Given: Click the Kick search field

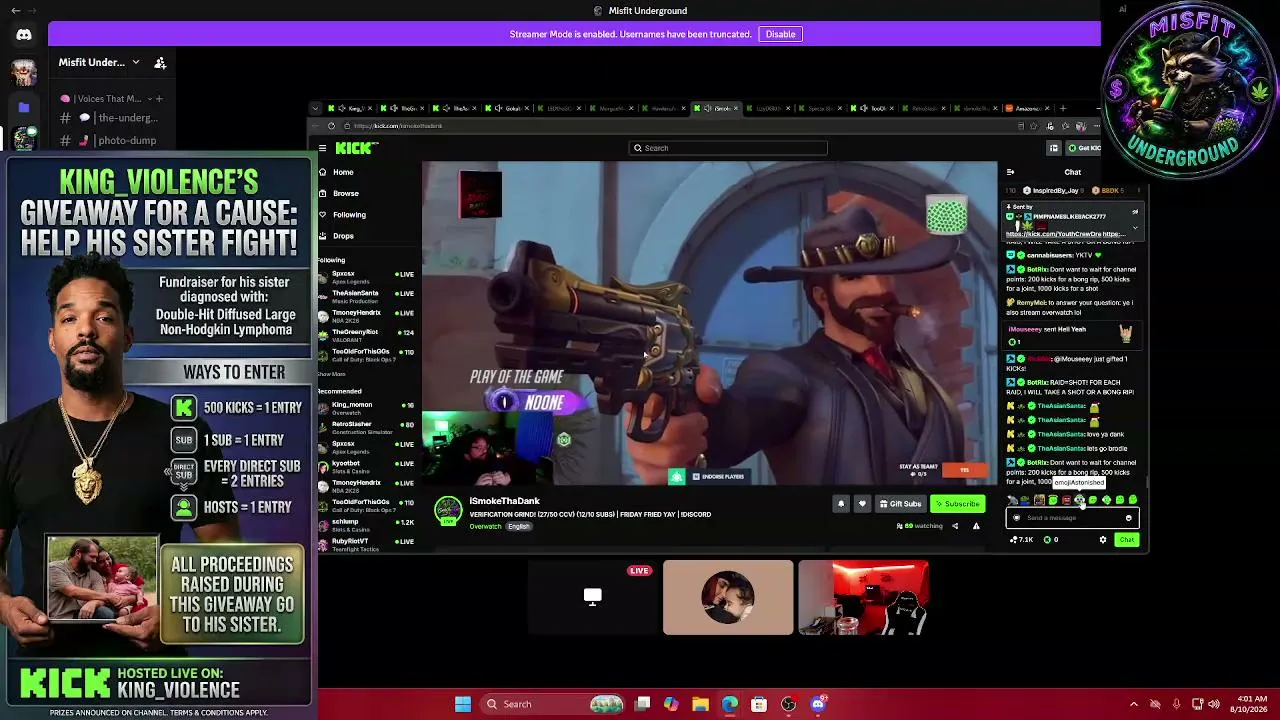Looking at the screenshot, I should 728,148.
